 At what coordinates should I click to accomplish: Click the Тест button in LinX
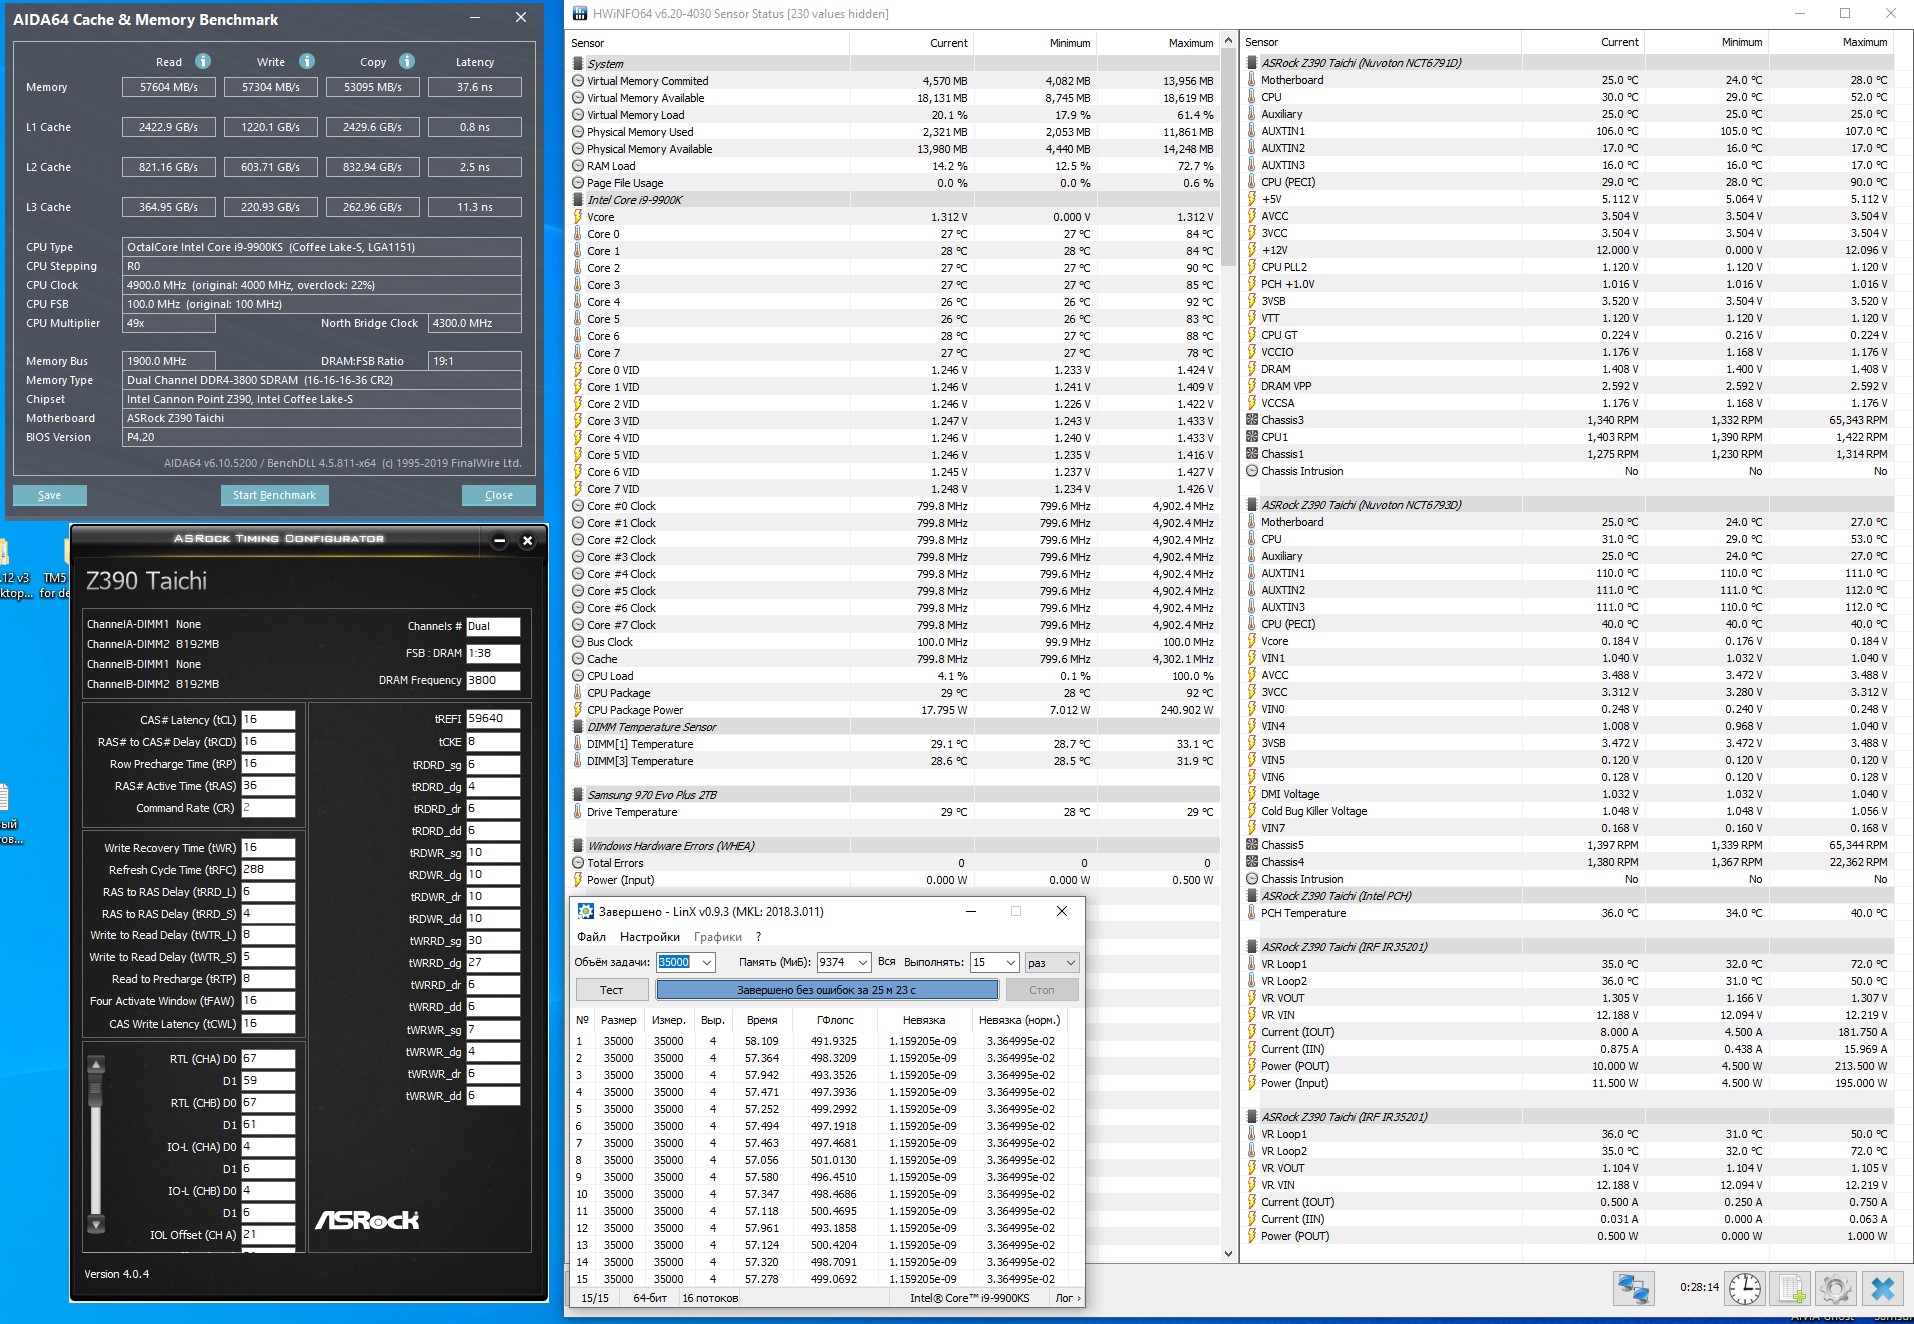pyautogui.click(x=611, y=990)
